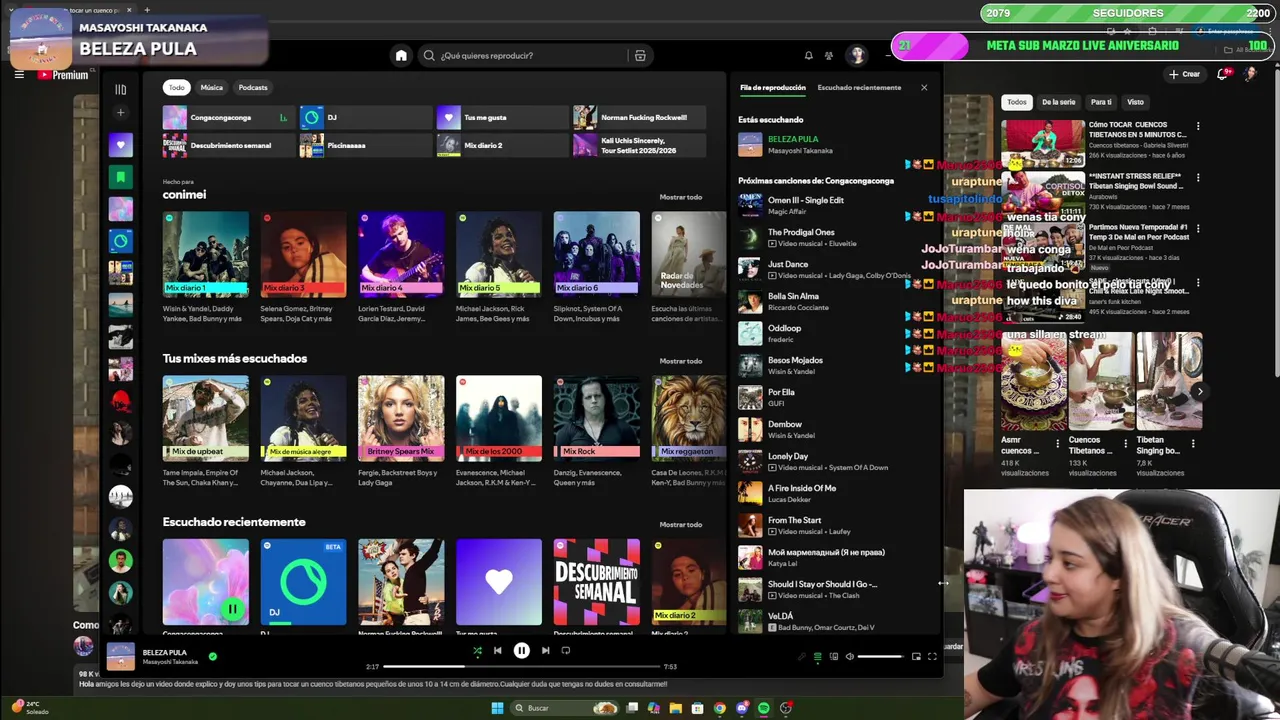Click Mostrar todo for Tus mixes más escuchados
The image size is (1280, 720).
(x=681, y=361)
